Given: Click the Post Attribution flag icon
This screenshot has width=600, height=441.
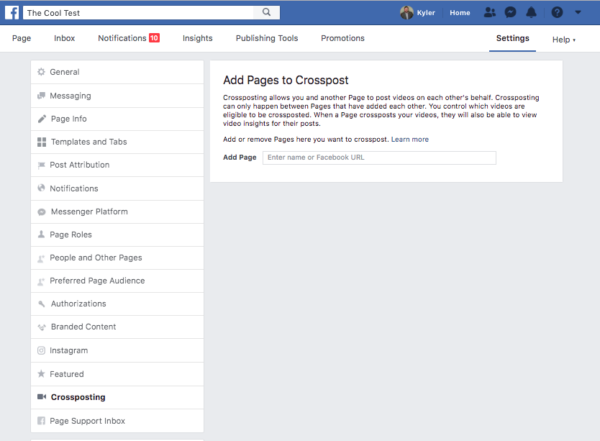Looking at the screenshot, I should coord(41,165).
